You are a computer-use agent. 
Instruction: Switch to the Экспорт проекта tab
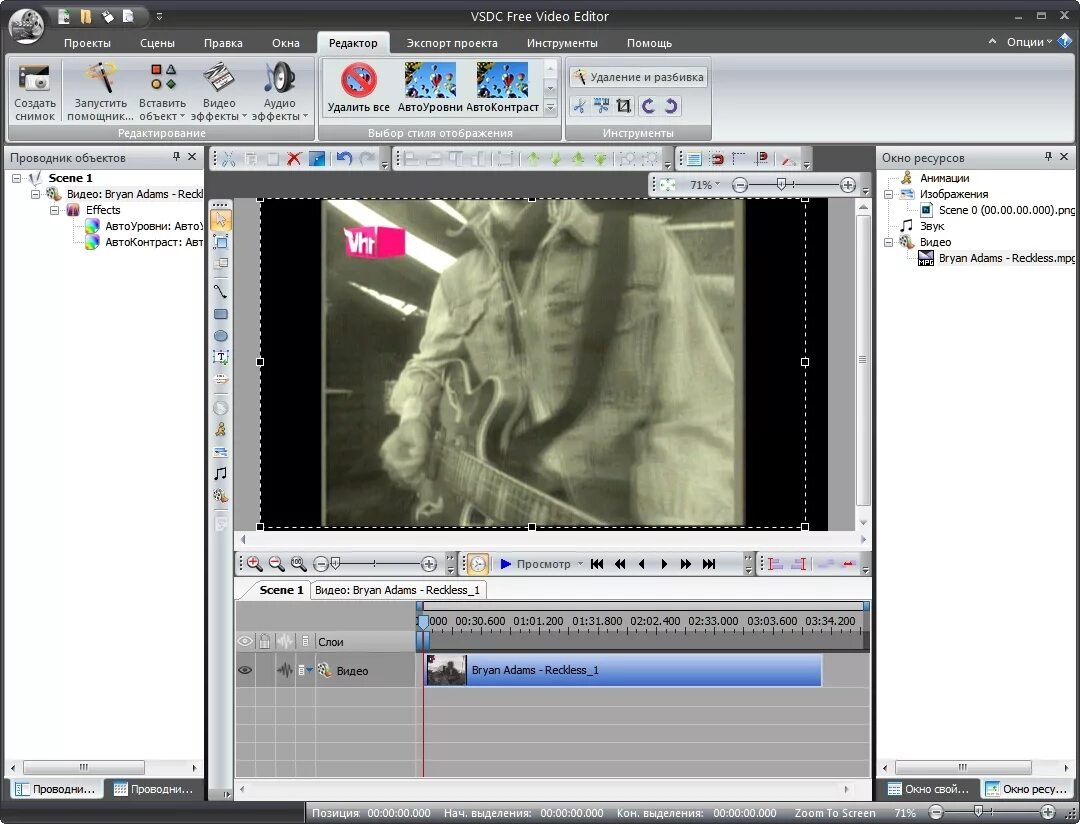(x=452, y=43)
